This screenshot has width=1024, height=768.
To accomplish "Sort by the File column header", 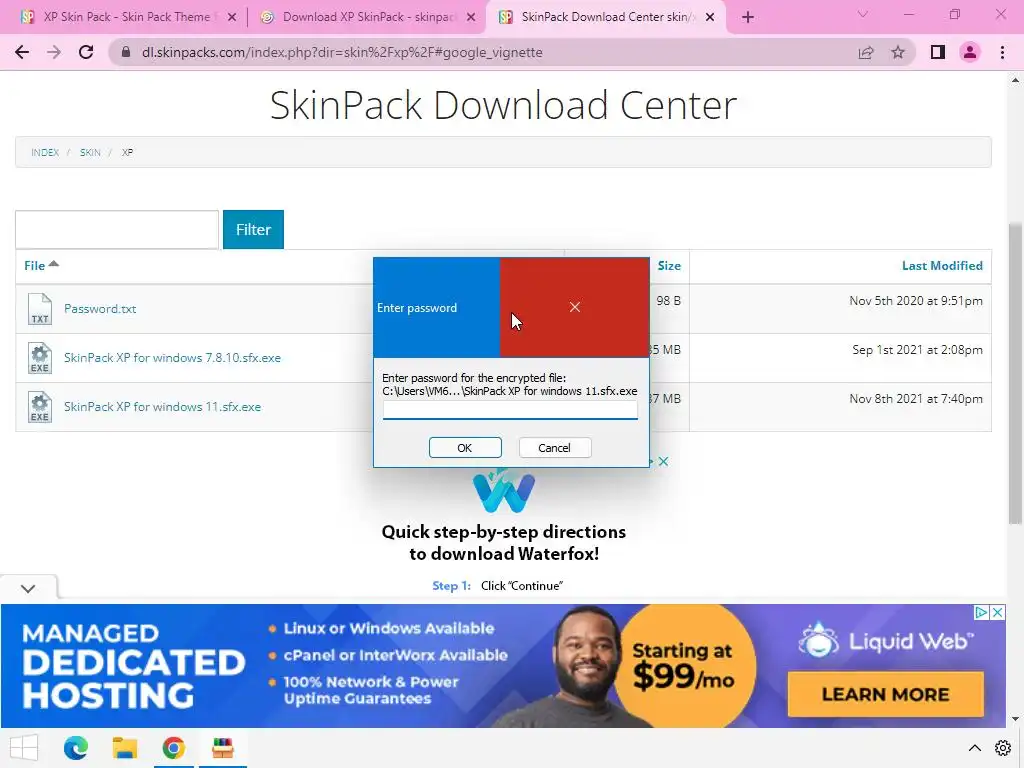I will pos(41,265).
